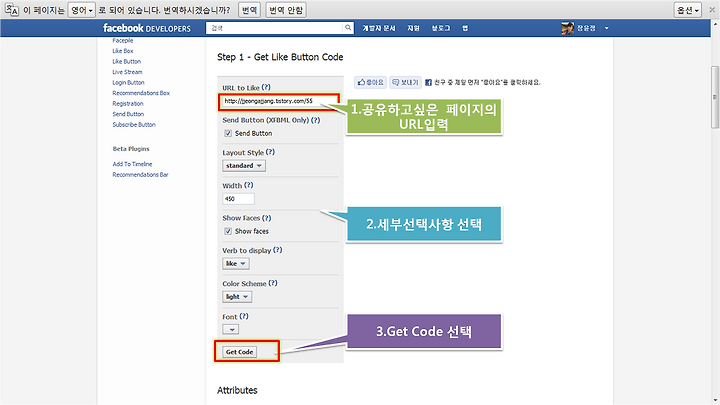Screen dimensions: 720x405
Task: Click the Width input field showing 450
Action: pyautogui.click(x=238, y=199)
